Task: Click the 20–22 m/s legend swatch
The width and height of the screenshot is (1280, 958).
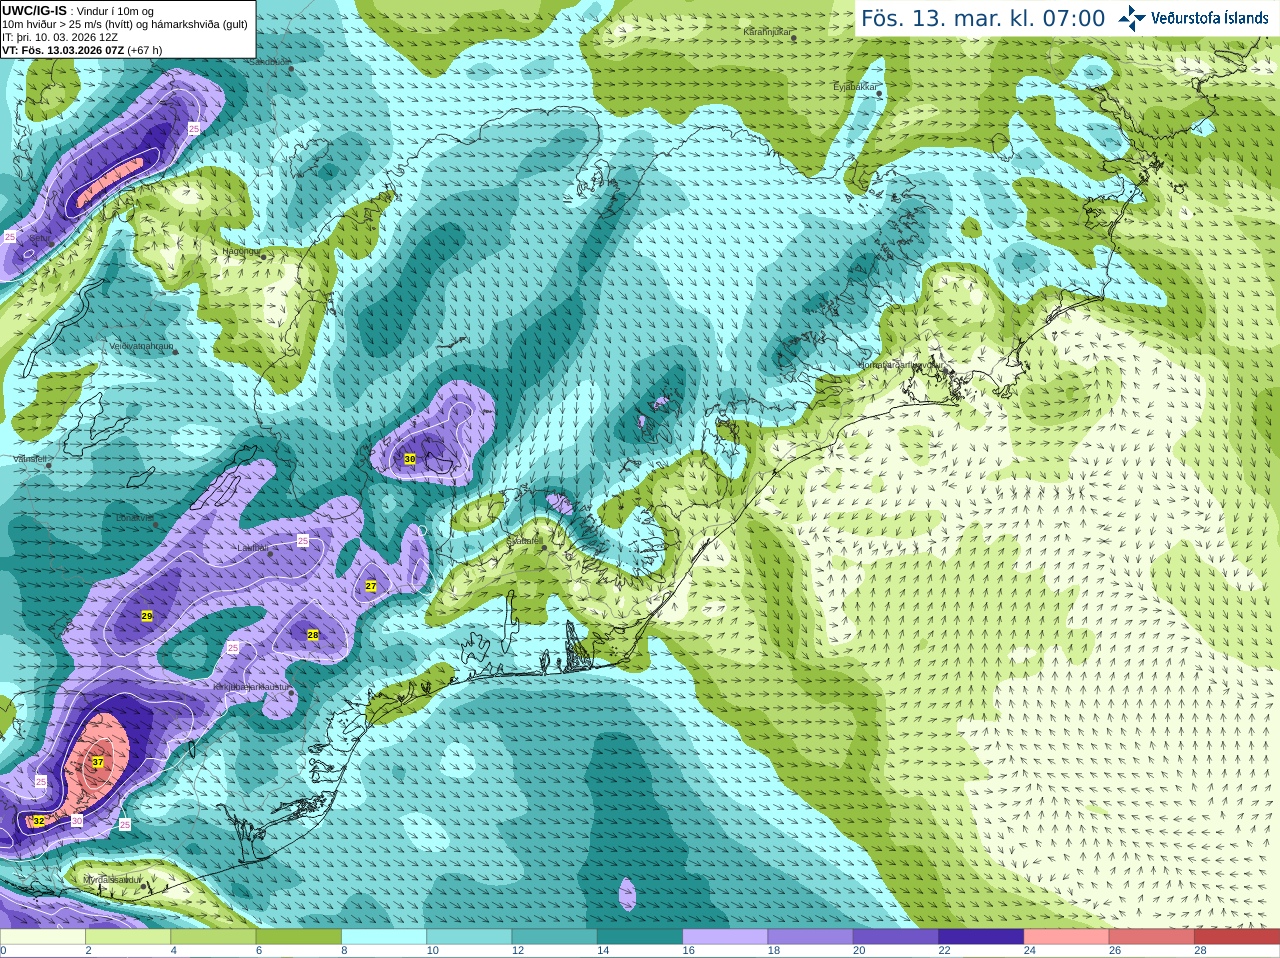Action: [896, 937]
